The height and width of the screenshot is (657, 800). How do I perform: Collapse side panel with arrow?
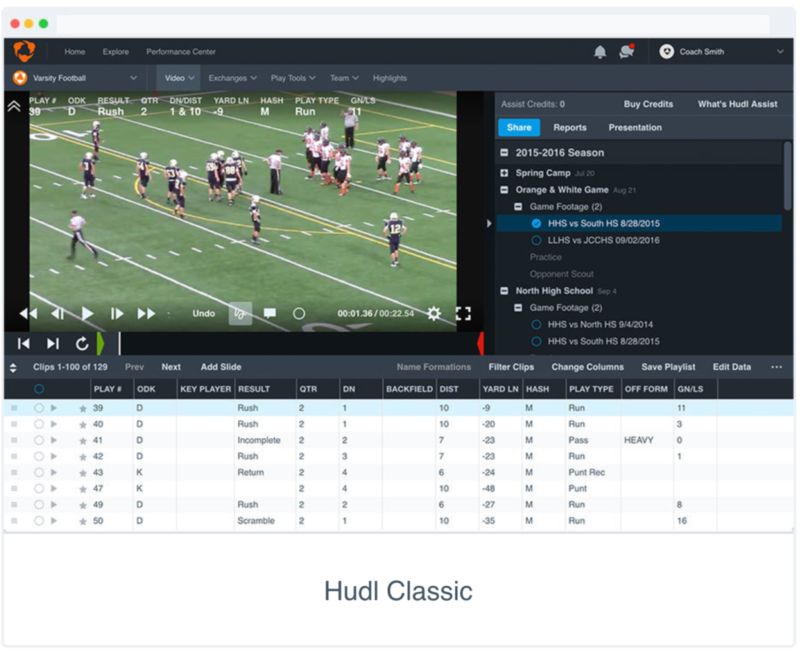(489, 223)
